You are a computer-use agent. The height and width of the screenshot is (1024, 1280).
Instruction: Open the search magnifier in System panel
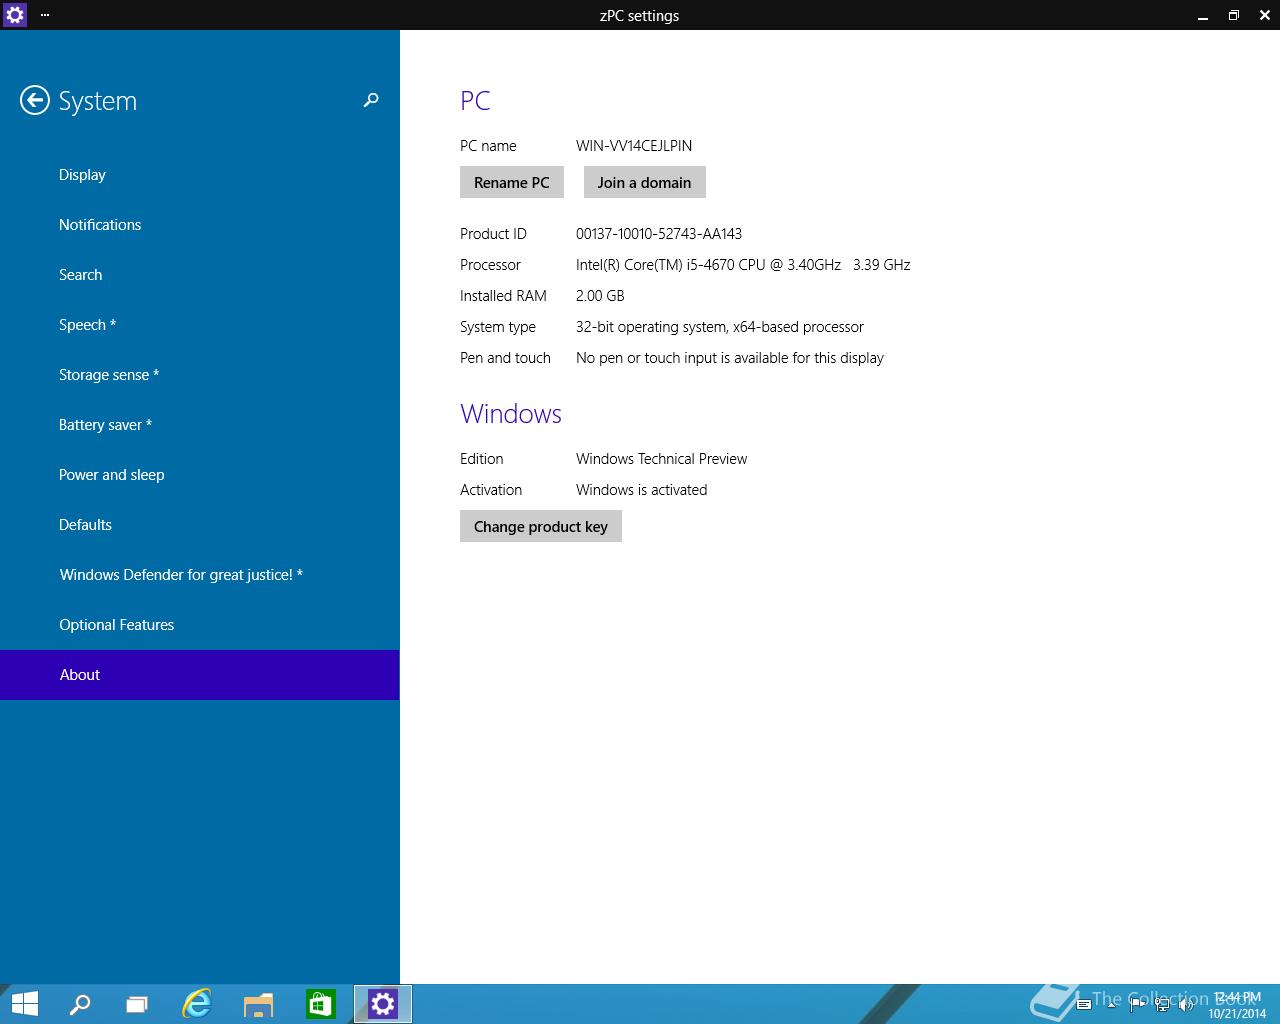[371, 100]
